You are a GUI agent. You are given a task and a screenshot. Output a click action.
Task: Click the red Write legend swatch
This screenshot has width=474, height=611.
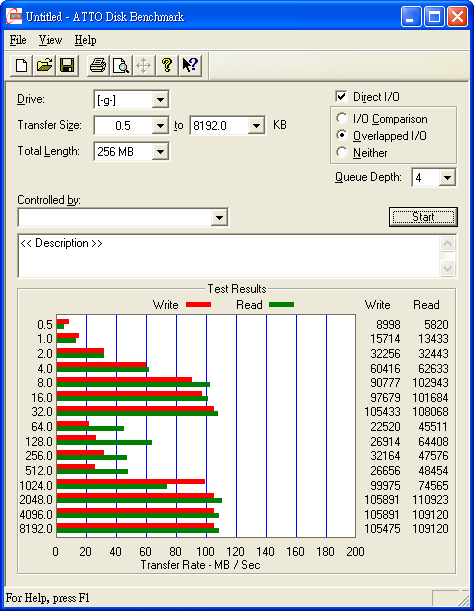(x=198, y=305)
